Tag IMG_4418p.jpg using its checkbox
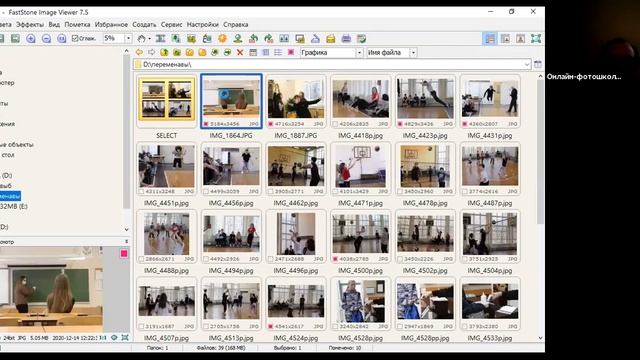Image resolution: width=640 pixels, height=360 pixels. point(335,124)
